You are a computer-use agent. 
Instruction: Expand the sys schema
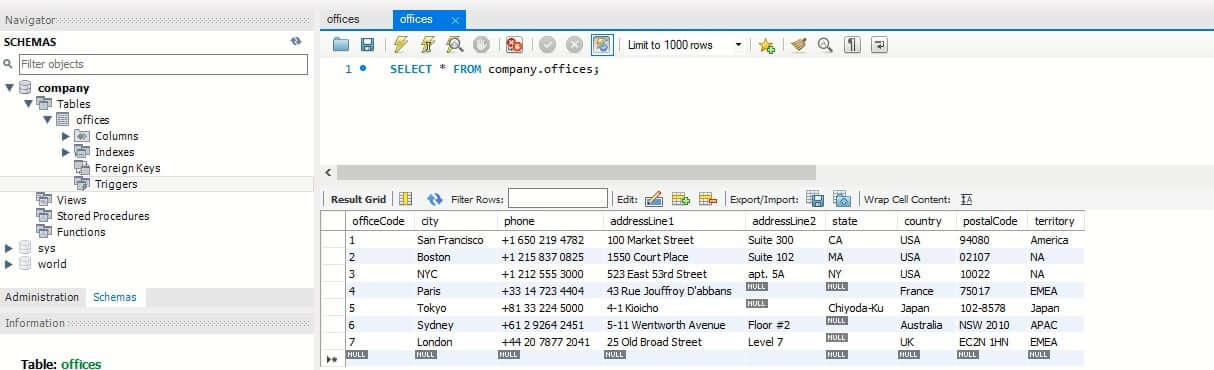(9, 248)
